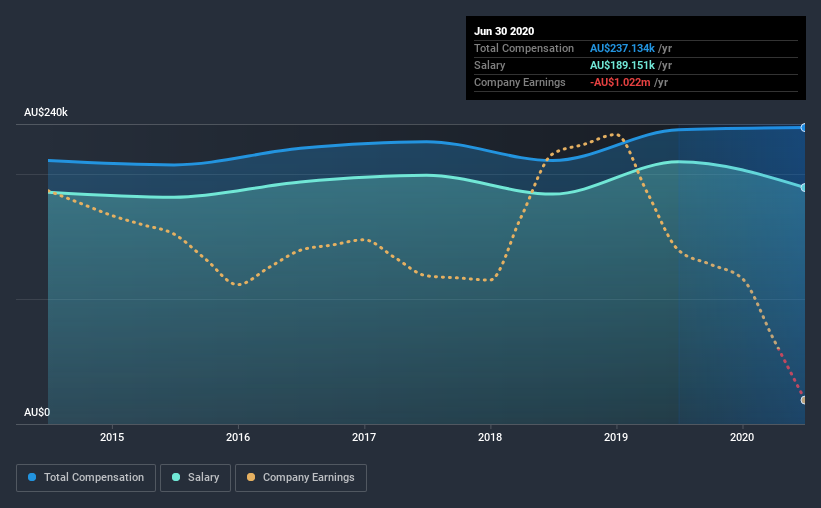Click the 2019 x-axis label
821x508 pixels.
point(616,437)
